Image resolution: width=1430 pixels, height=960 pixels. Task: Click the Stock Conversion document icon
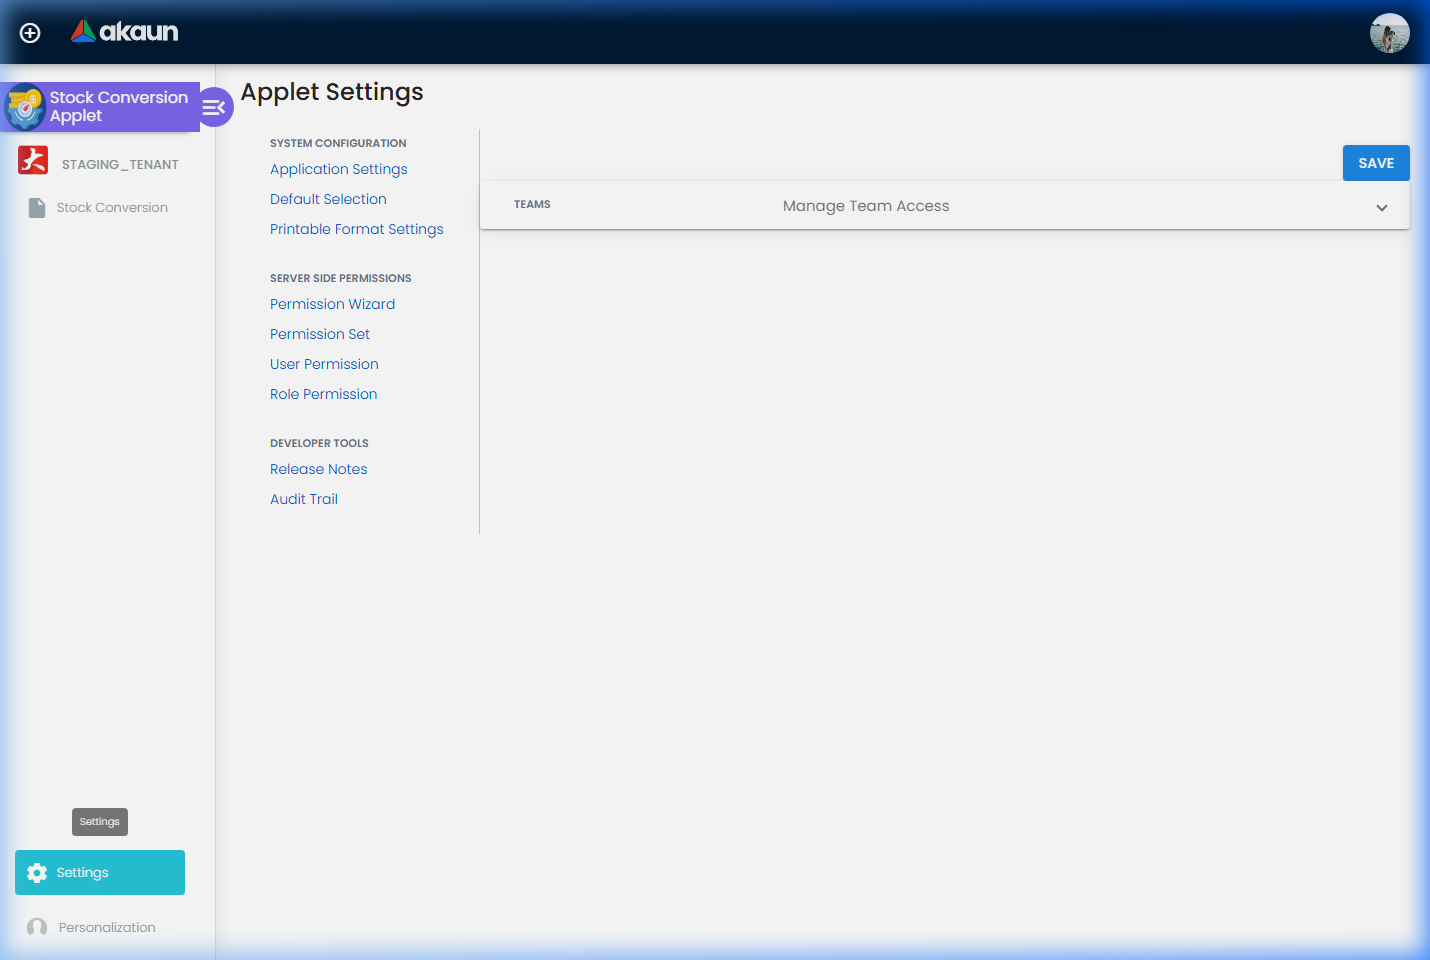(x=36, y=206)
